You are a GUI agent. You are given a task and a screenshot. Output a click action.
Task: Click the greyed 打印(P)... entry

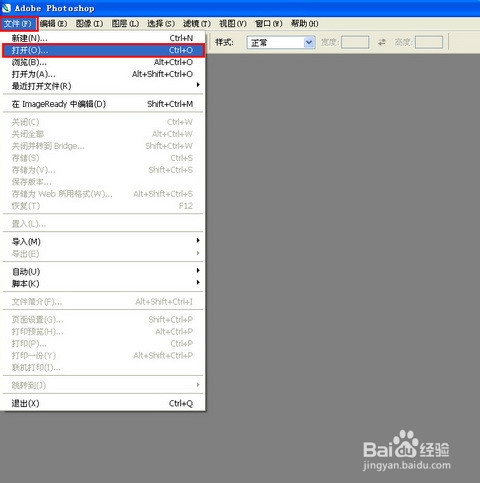[103, 343]
